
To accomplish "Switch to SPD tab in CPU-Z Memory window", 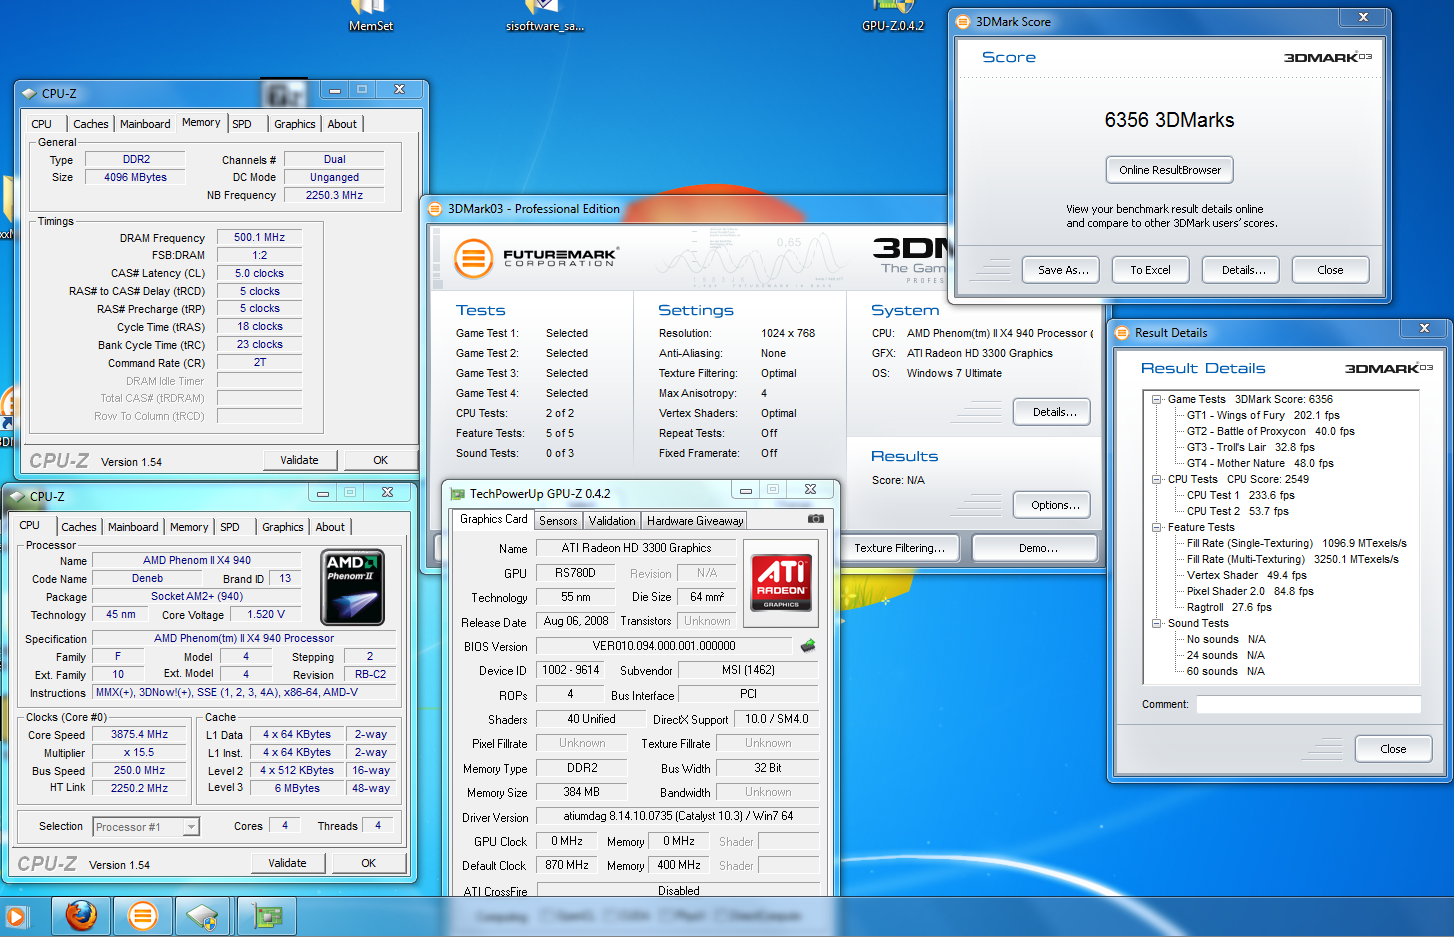I will point(242,124).
